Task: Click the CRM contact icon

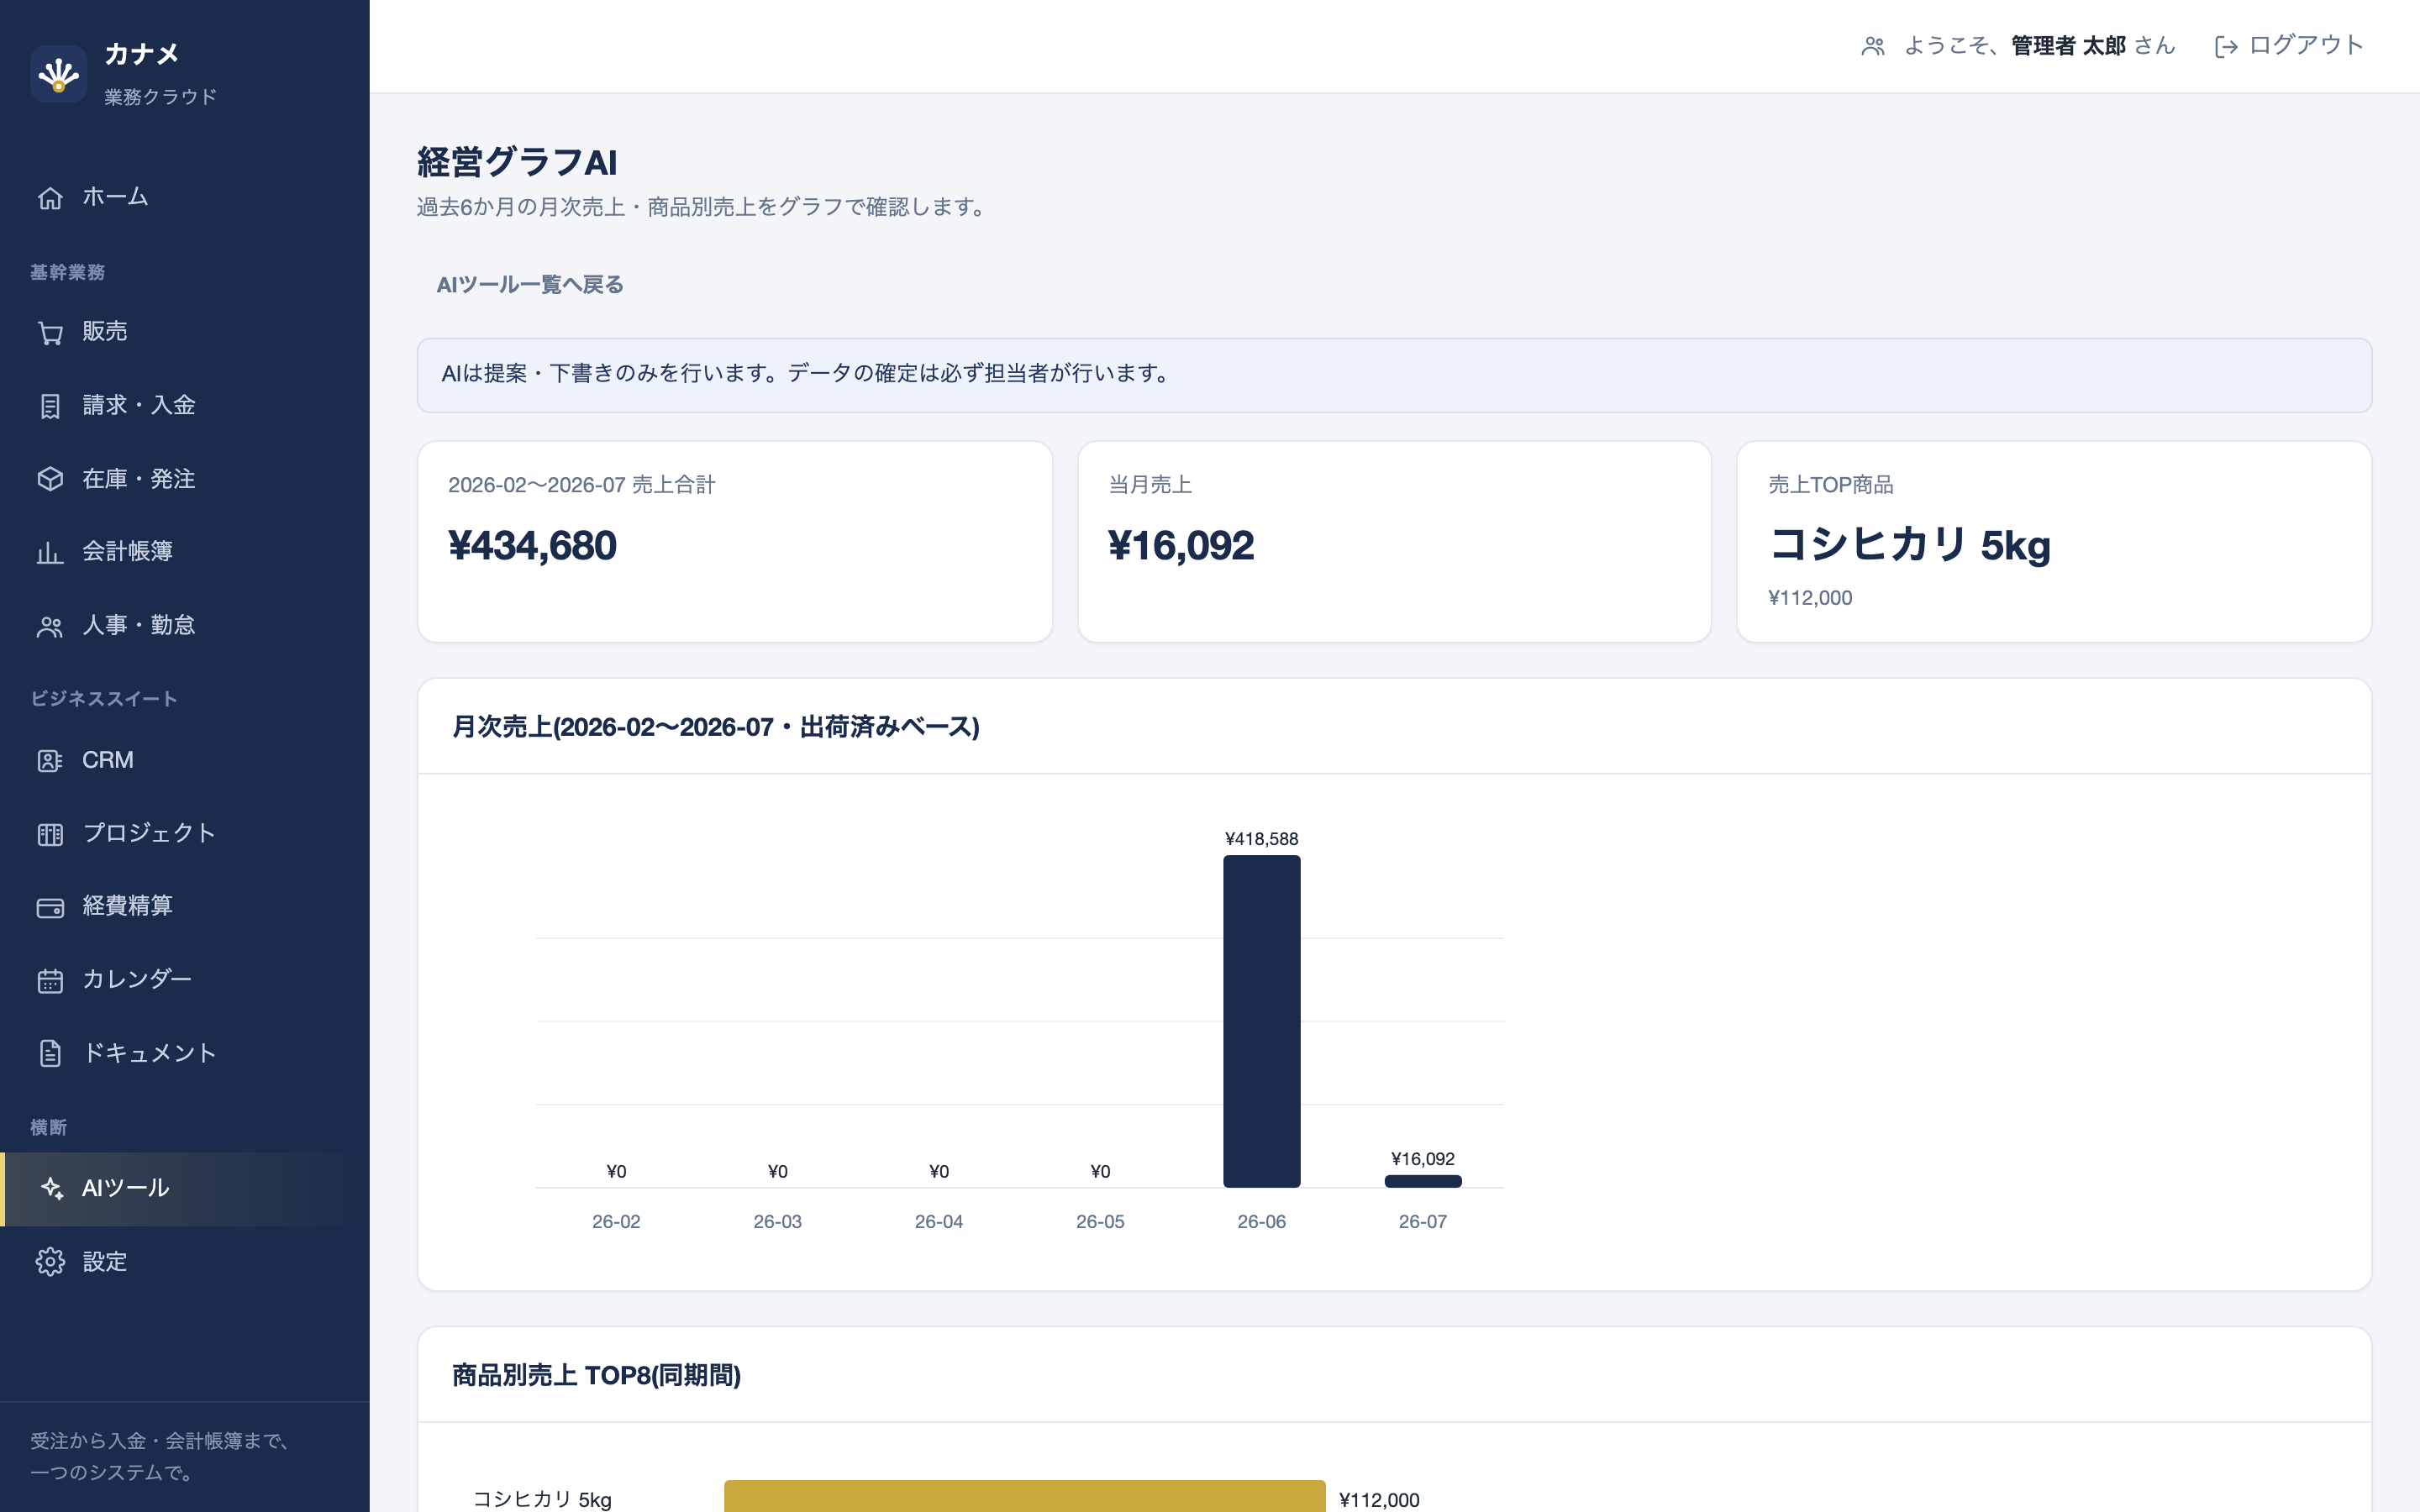Action: [50, 761]
